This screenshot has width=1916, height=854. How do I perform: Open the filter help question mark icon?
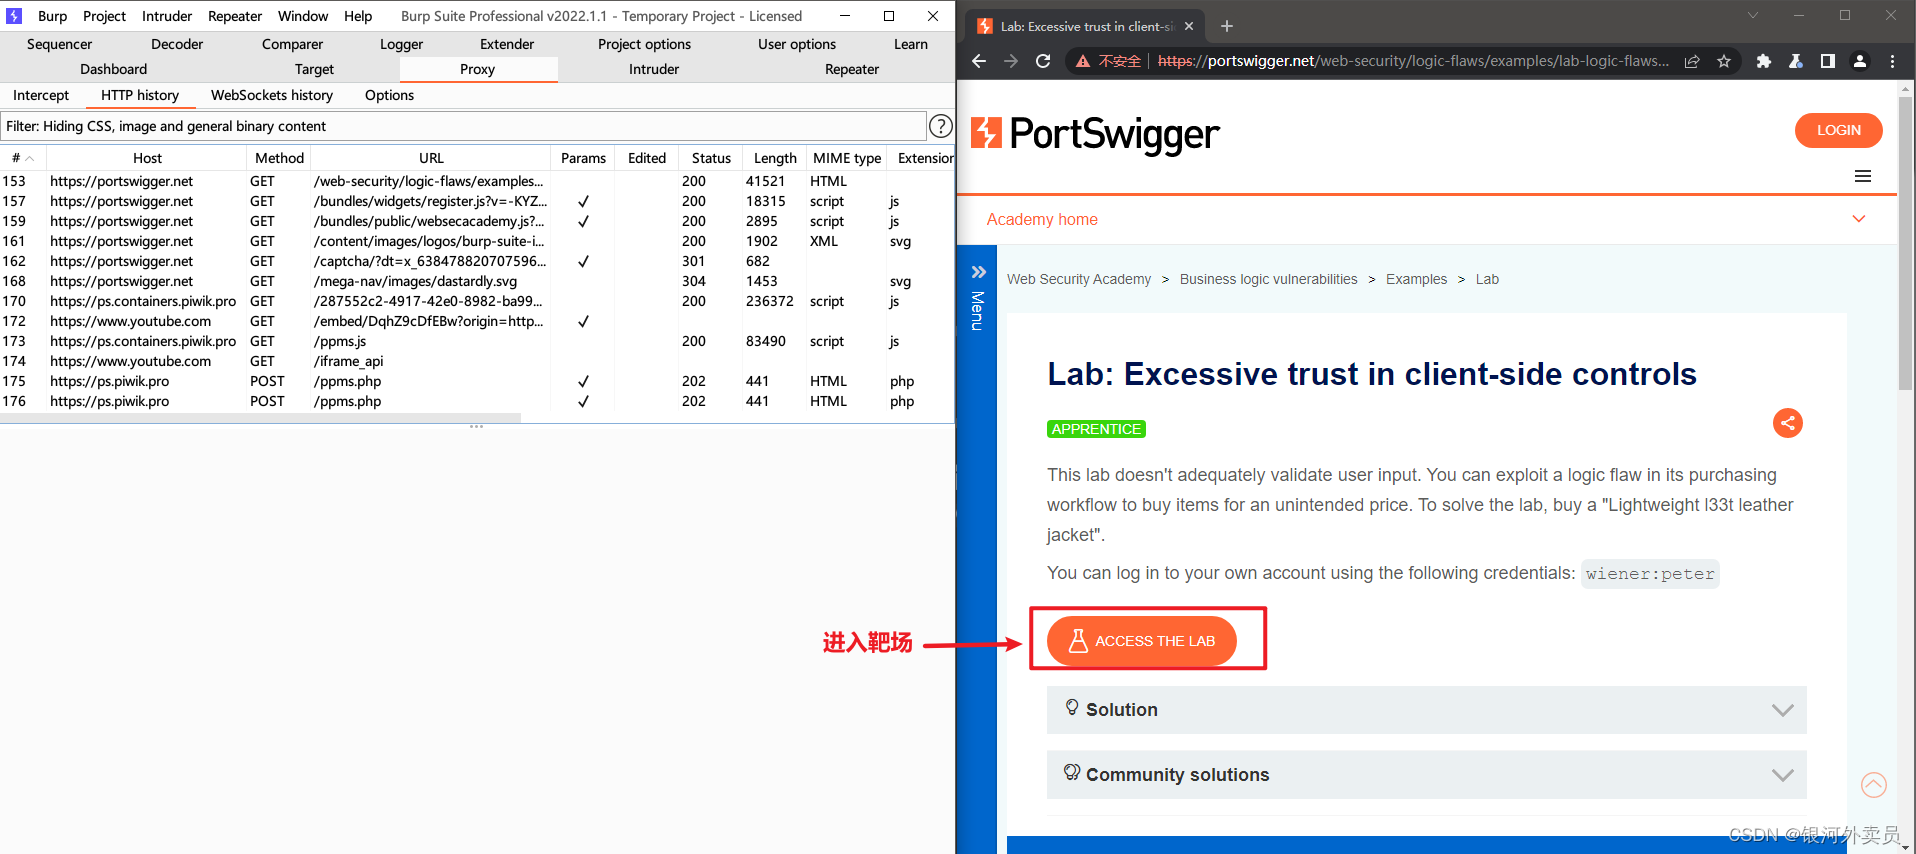[940, 126]
